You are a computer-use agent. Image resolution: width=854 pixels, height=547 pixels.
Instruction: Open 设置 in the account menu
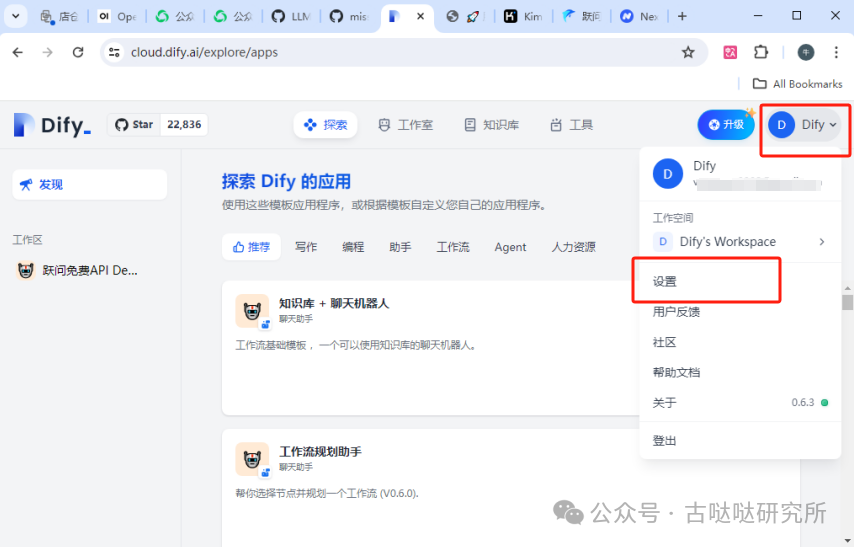(x=740, y=282)
